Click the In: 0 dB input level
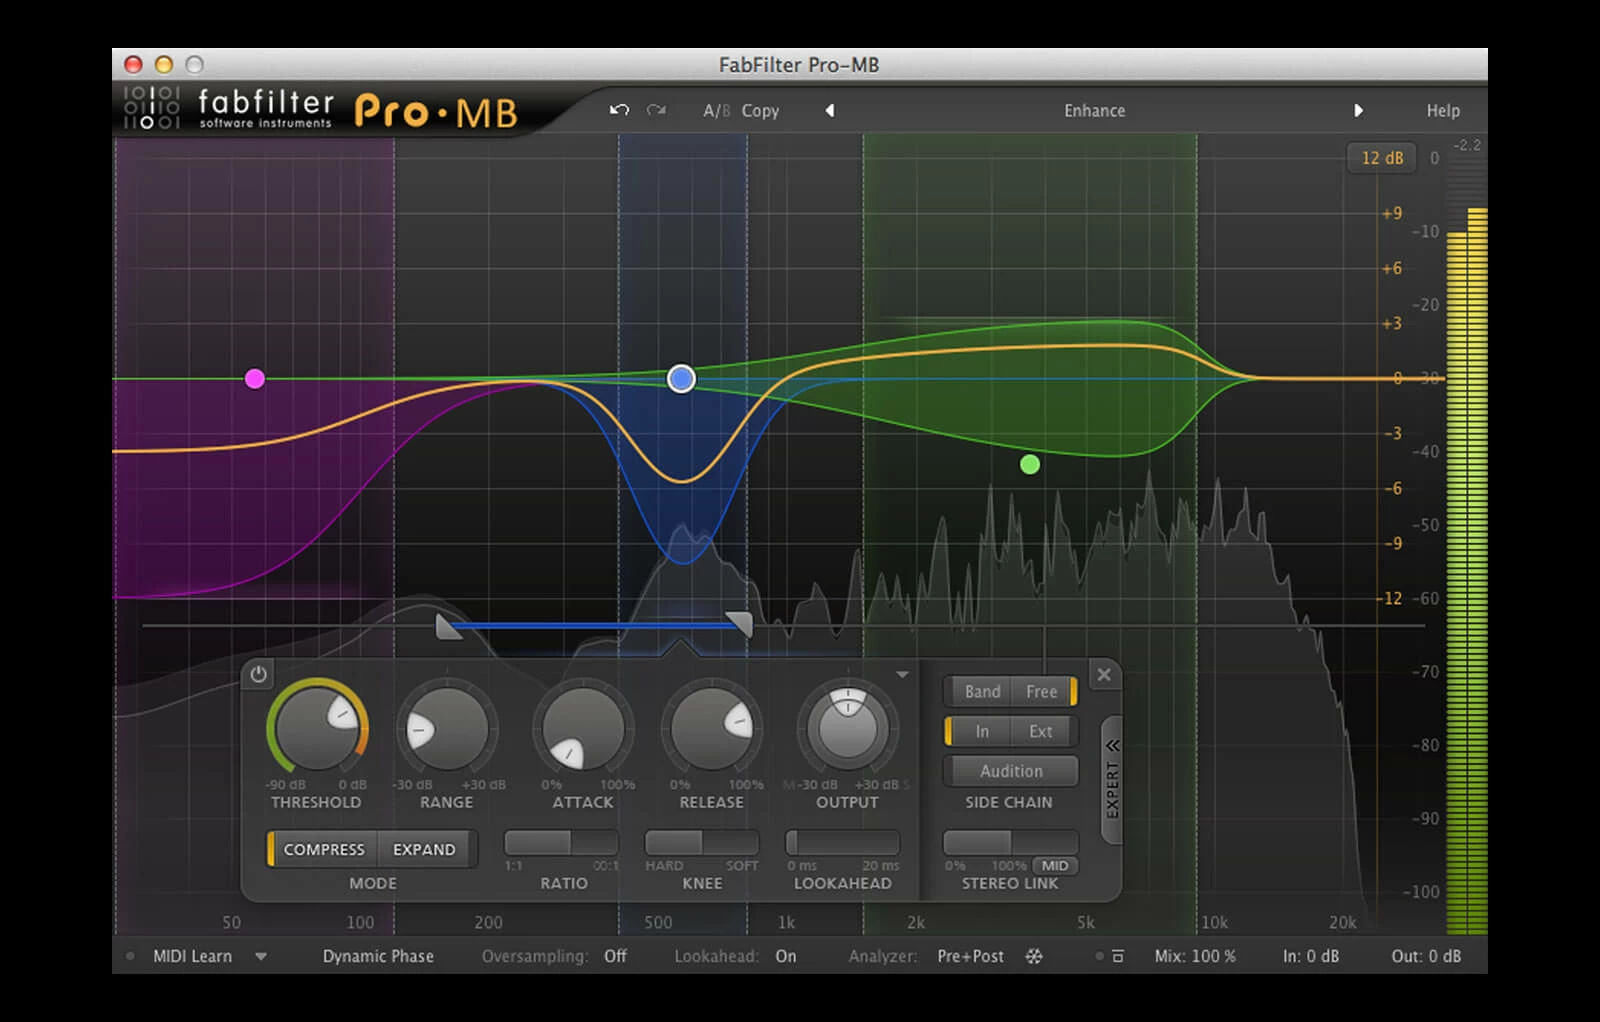Image resolution: width=1600 pixels, height=1022 pixels. click(x=1311, y=956)
